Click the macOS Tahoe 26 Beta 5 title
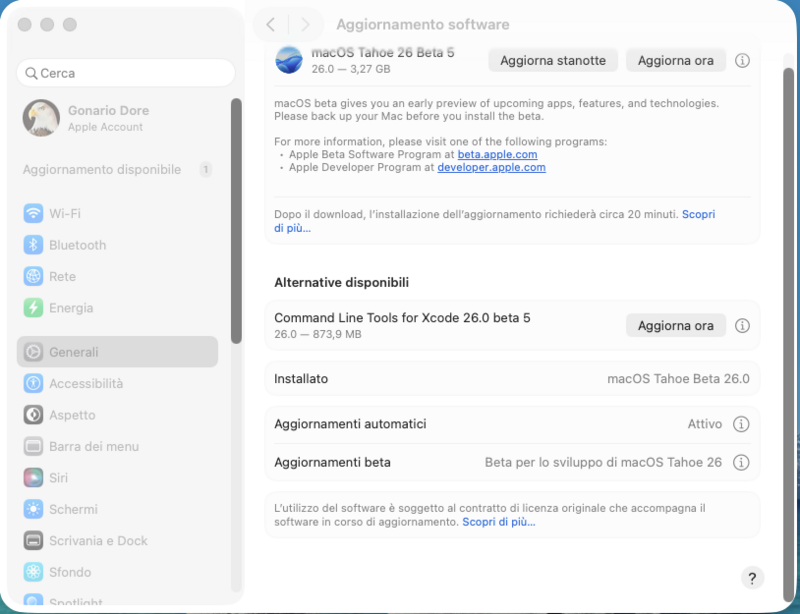 (x=383, y=53)
